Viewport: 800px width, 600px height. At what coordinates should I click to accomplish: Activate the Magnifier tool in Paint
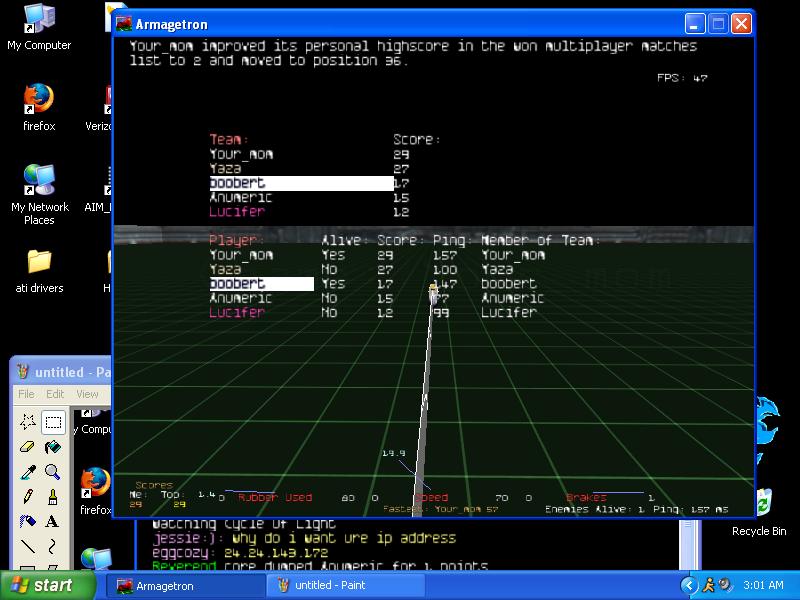53,472
